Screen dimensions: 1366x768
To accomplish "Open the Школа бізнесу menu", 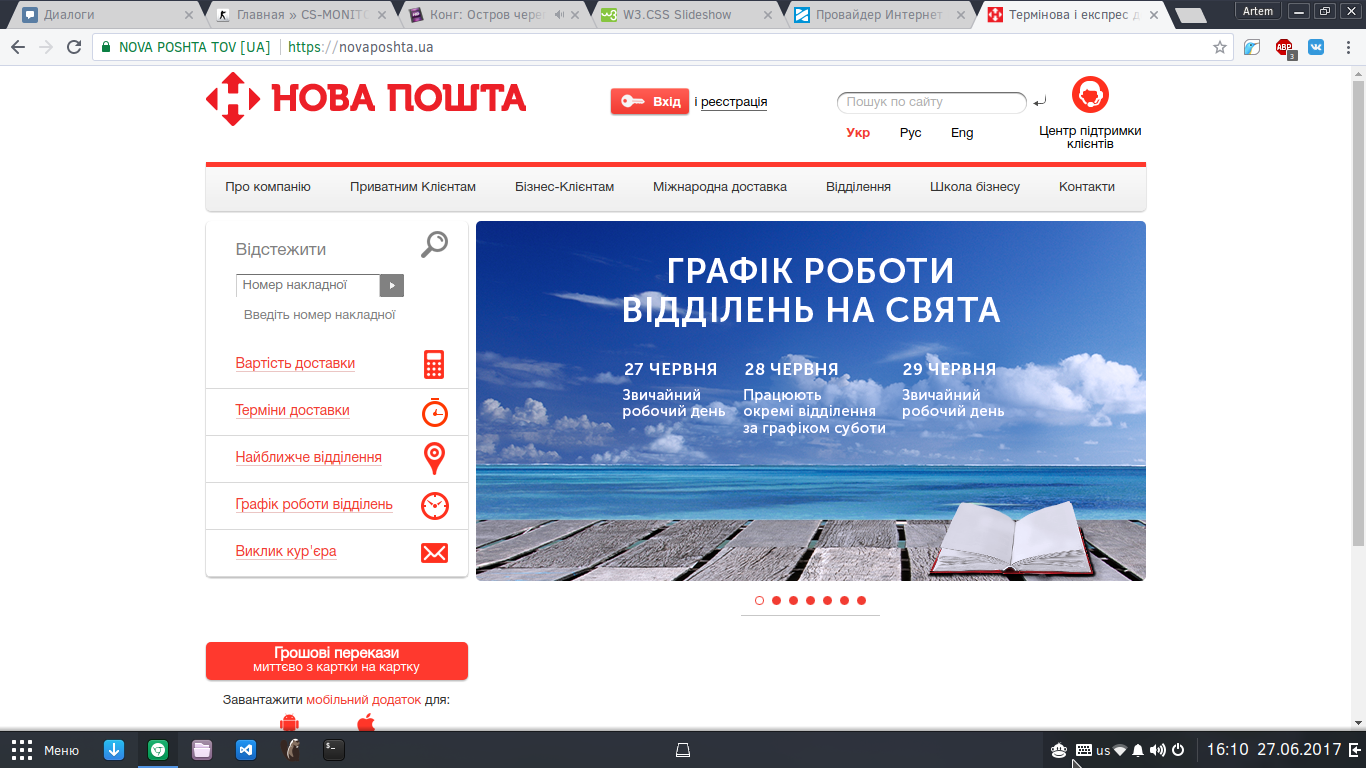I will (x=975, y=187).
